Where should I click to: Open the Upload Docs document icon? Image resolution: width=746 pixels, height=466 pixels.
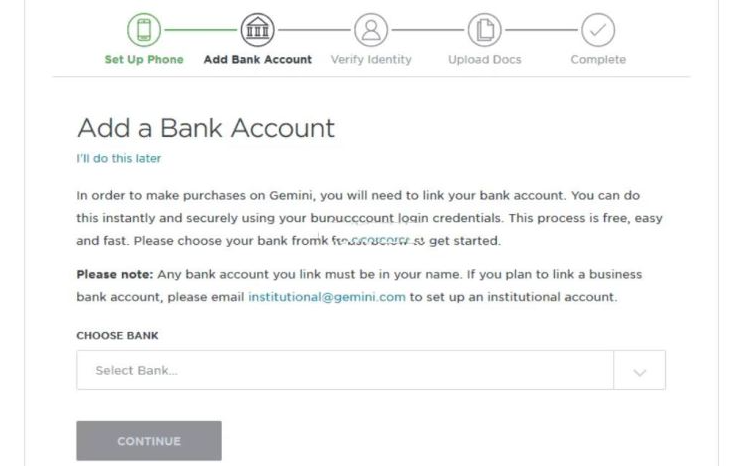tap(484, 30)
